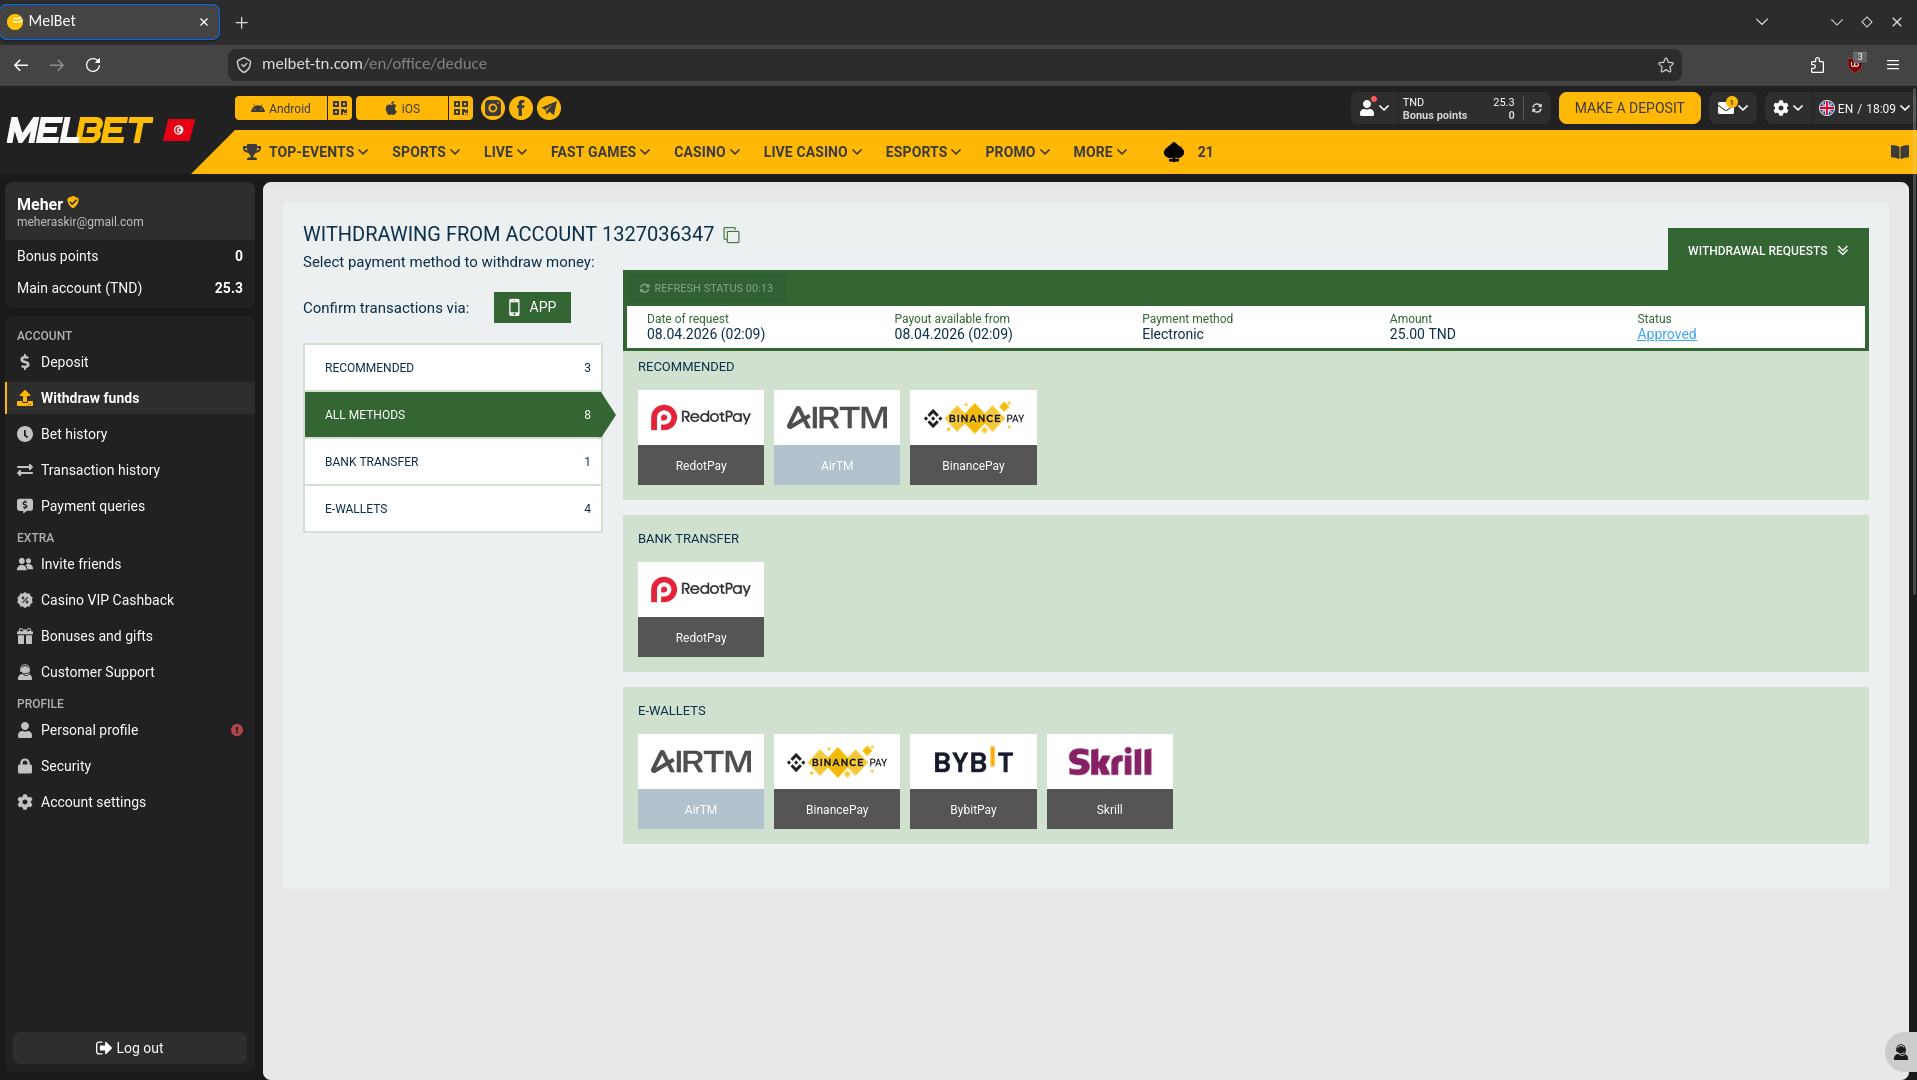Viewport: 1917px width, 1080px height.
Task: Refresh the TND balance icon
Action: coord(1537,108)
